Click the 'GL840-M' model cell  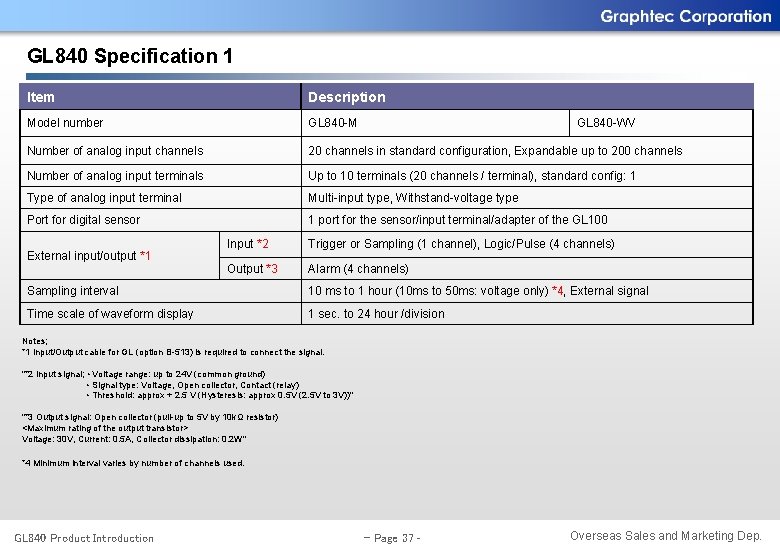tap(435, 123)
